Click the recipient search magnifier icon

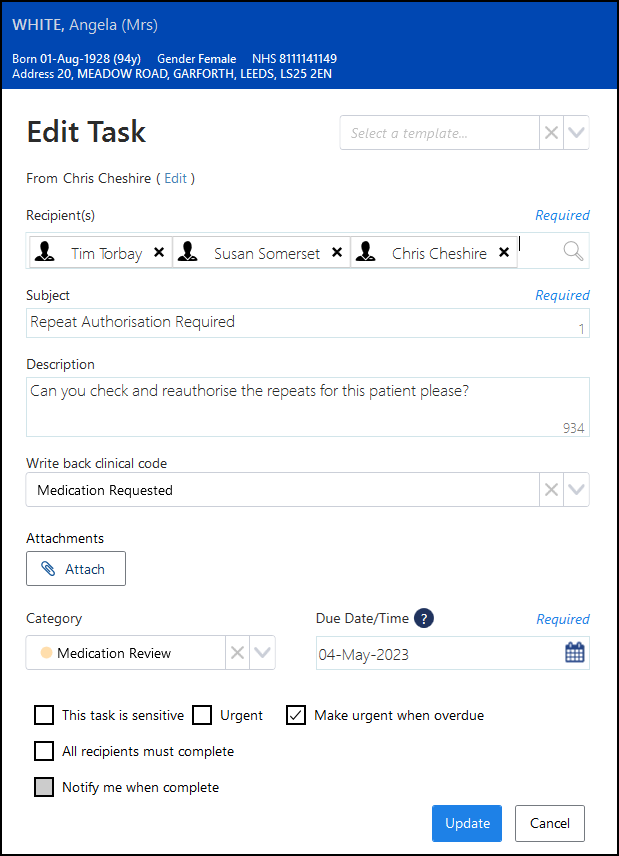(573, 252)
